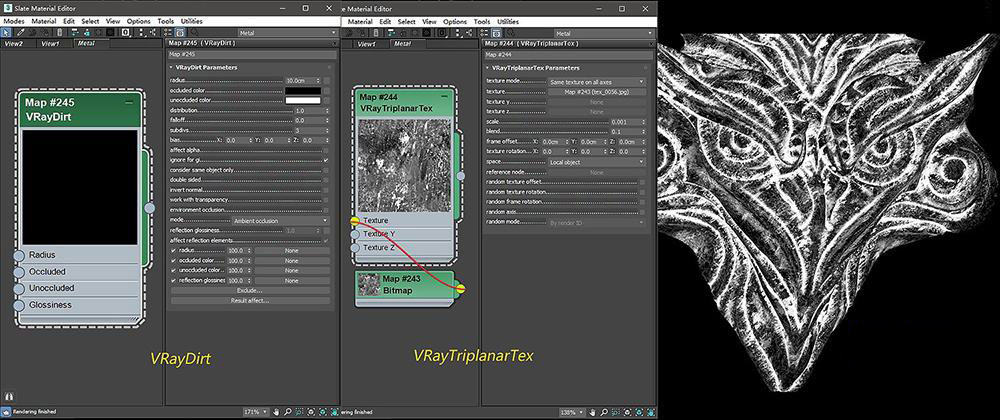Click the VRayDirt radius 10.0cm field
The image size is (1000, 420).
pos(303,80)
